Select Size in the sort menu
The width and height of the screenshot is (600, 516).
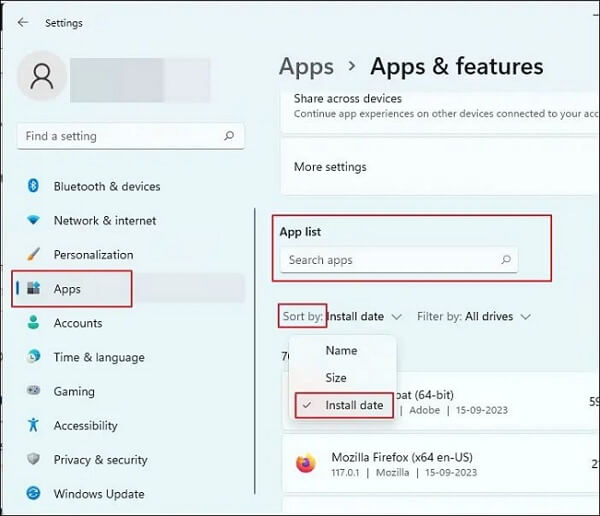pos(336,378)
